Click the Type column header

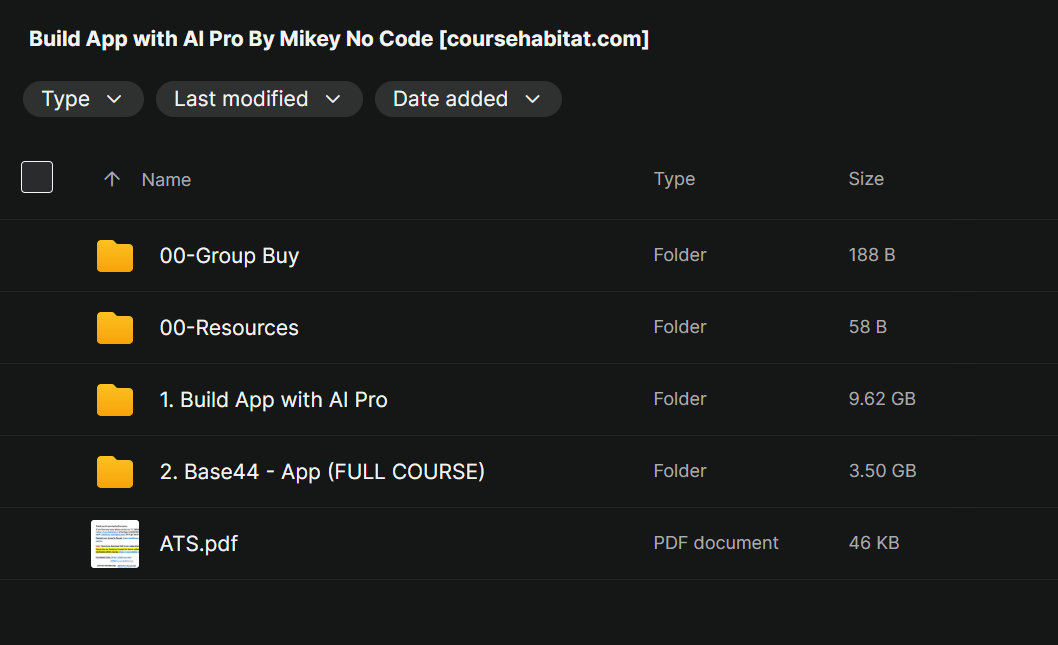pos(674,179)
